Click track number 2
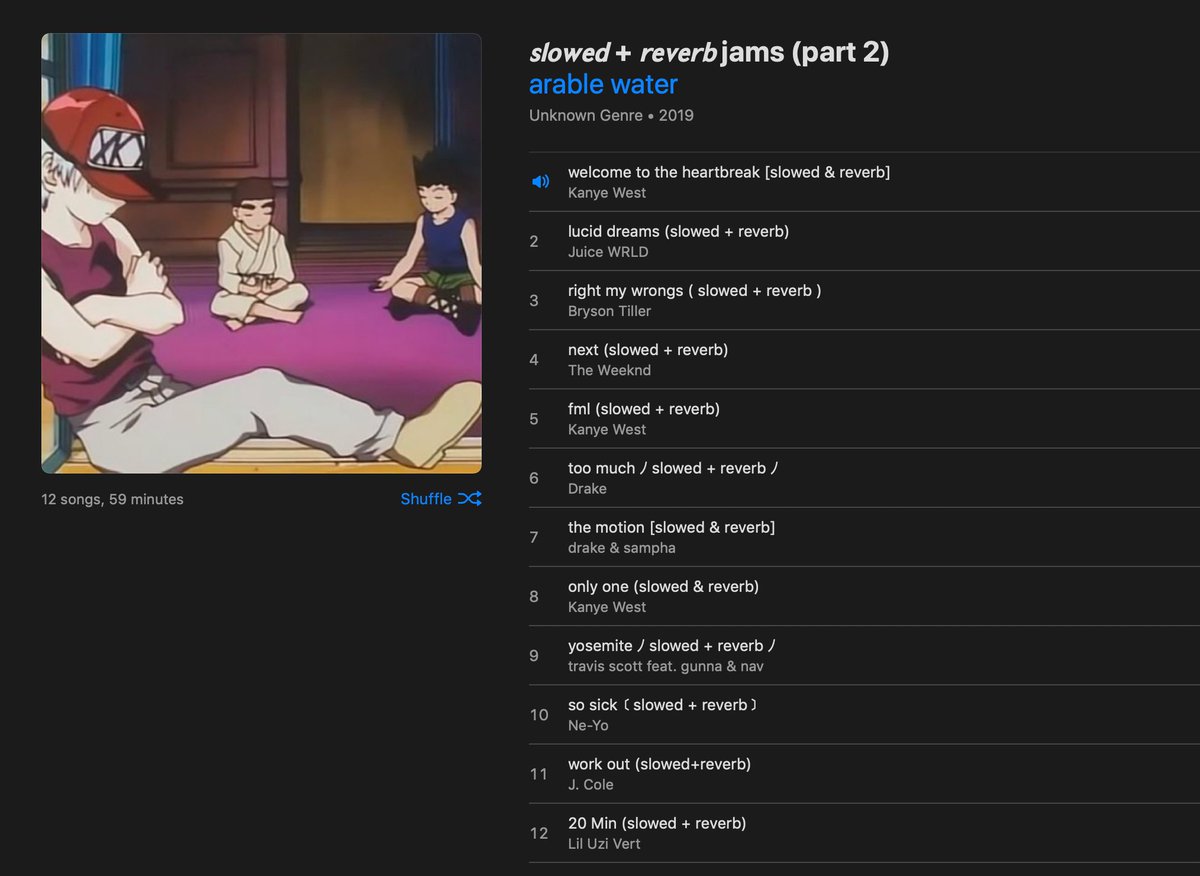 point(534,241)
